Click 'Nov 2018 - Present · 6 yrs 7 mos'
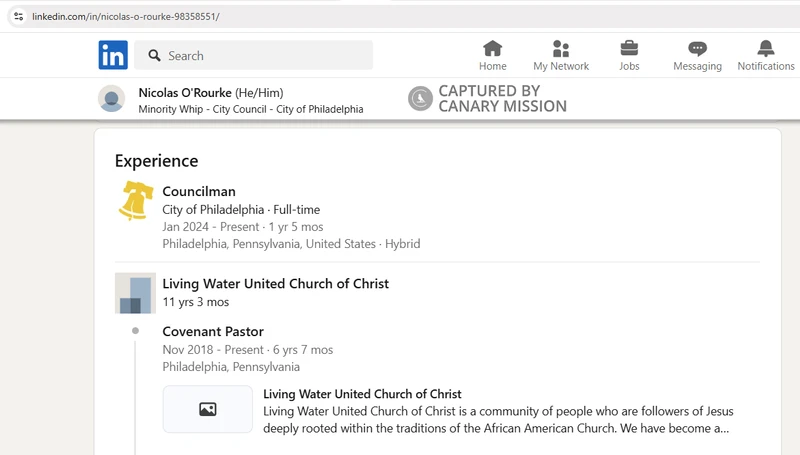This screenshot has height=455, width=800. (248, 350)
